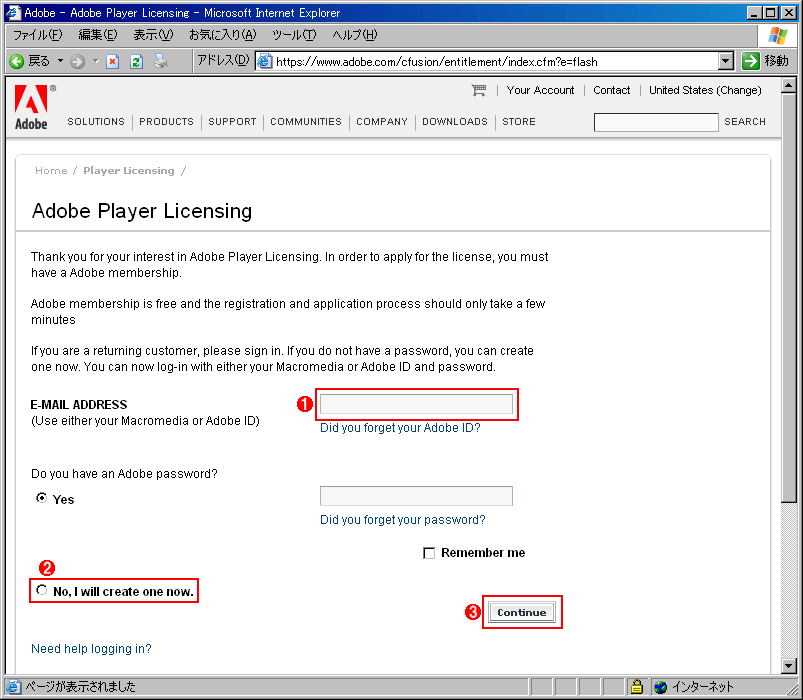Click the Print icon in toolbar
The height and width of the screenshot is (700, 803).
[x=160, y=61]
